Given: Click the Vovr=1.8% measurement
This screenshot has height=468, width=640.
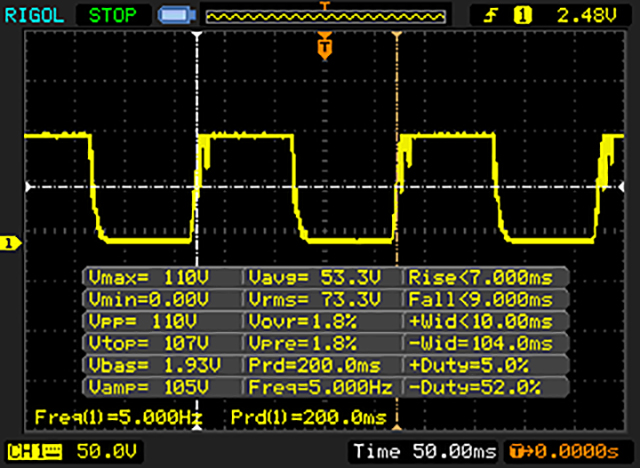Looking at the screenshot, I should coord(302,322).
